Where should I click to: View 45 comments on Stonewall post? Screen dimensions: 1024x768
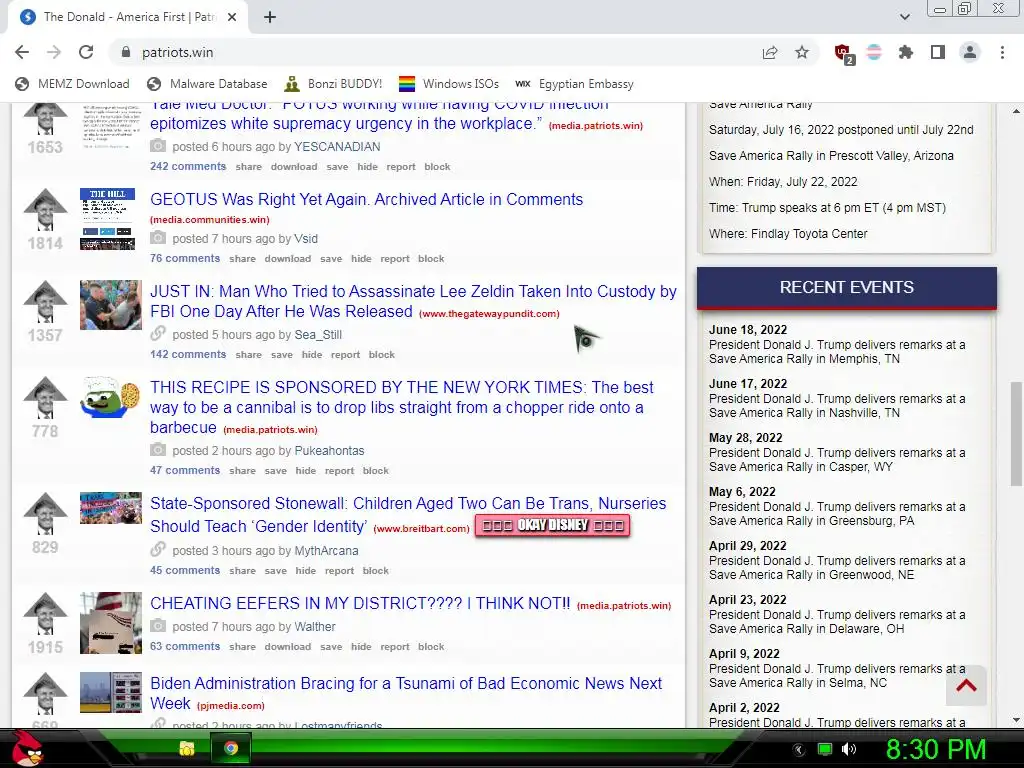[185, 570]
